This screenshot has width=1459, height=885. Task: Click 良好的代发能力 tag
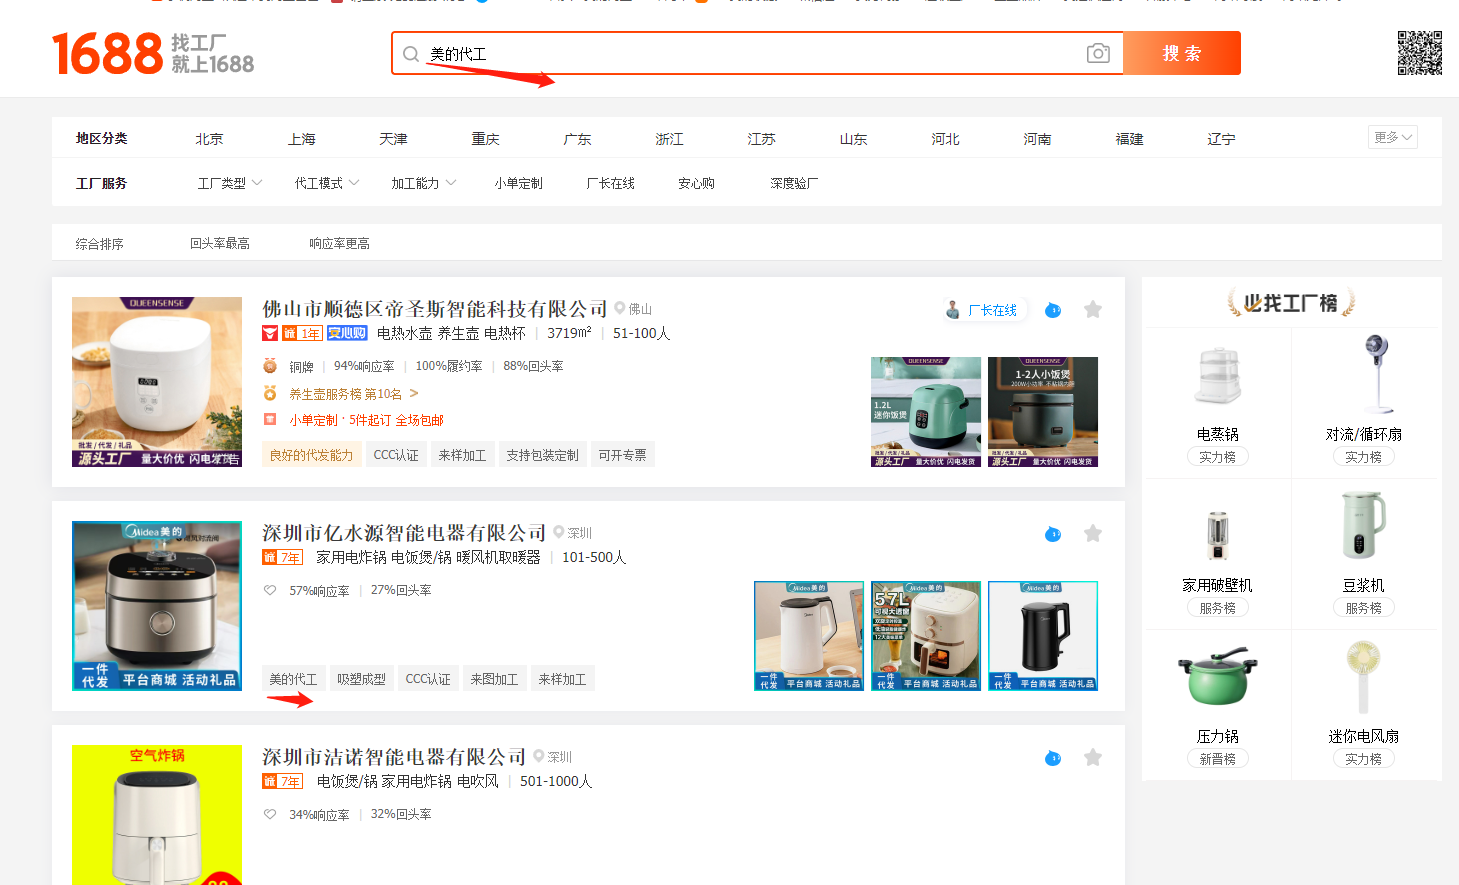pyautogui.click(x=311, y=455)
